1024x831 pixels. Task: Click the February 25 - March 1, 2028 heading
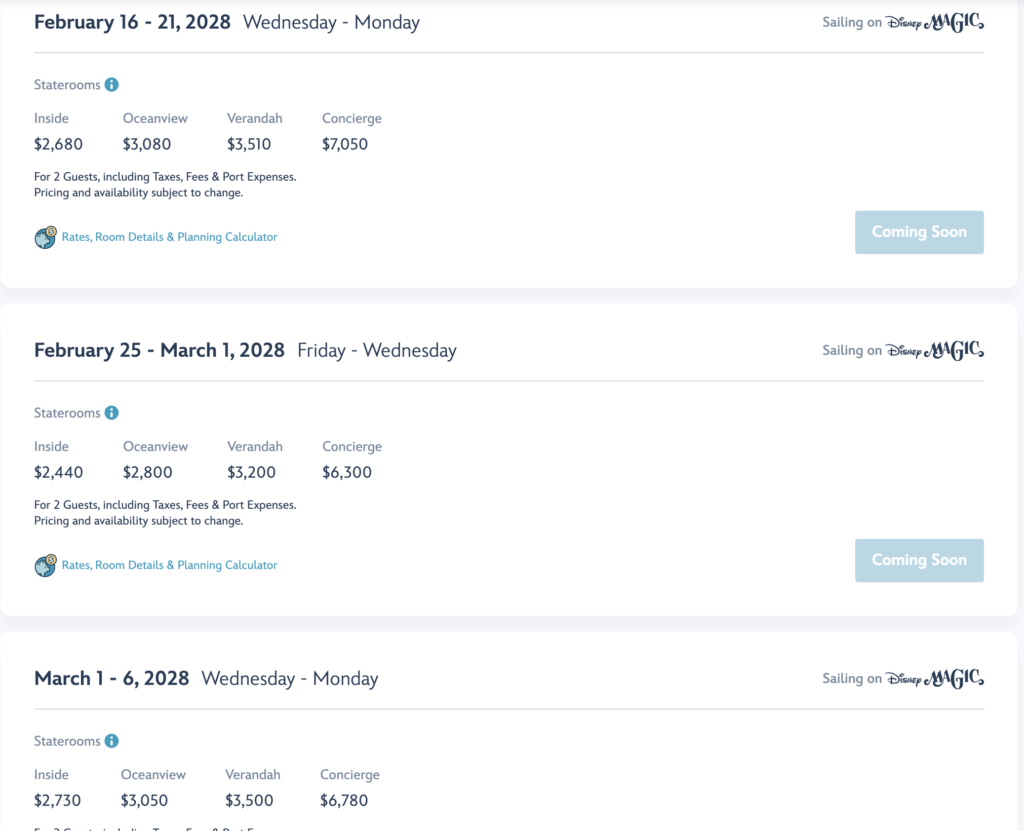[159, 350]
